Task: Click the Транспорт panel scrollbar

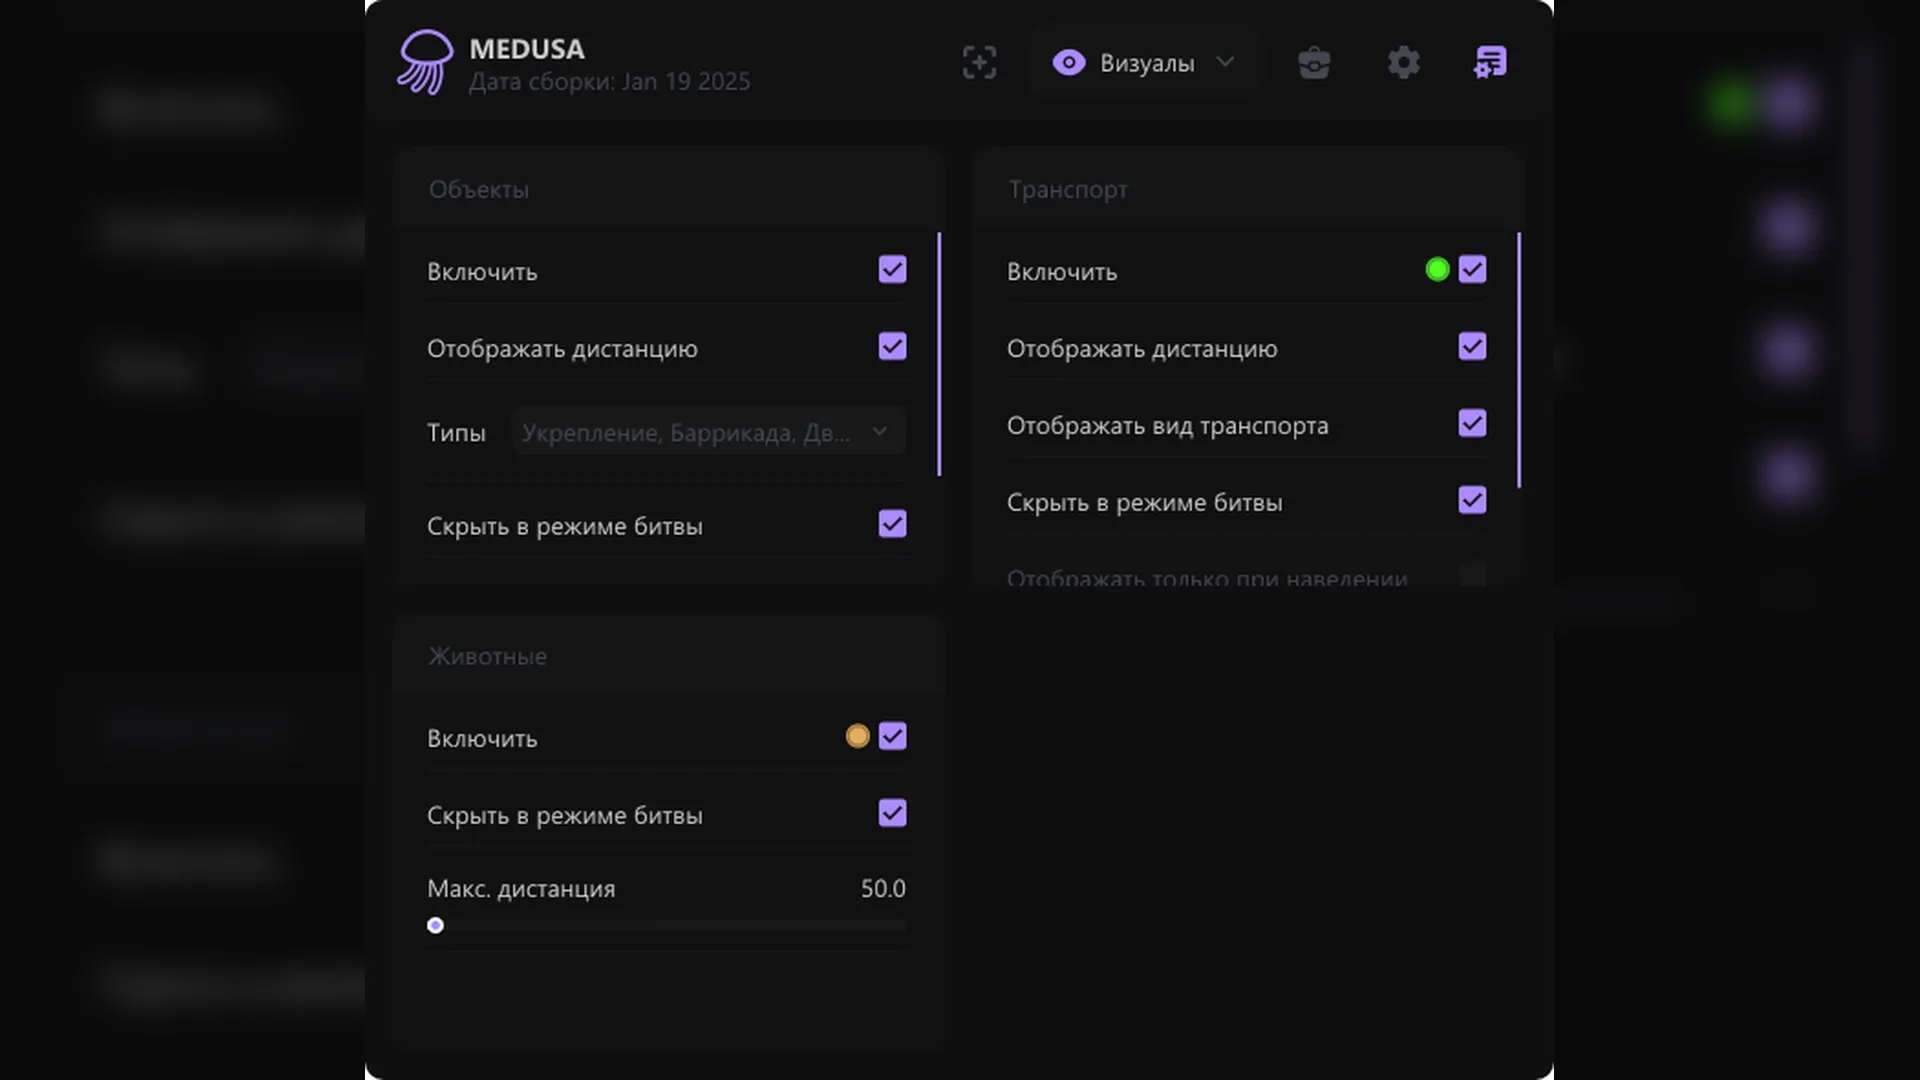Action: tap(1518, 360)
